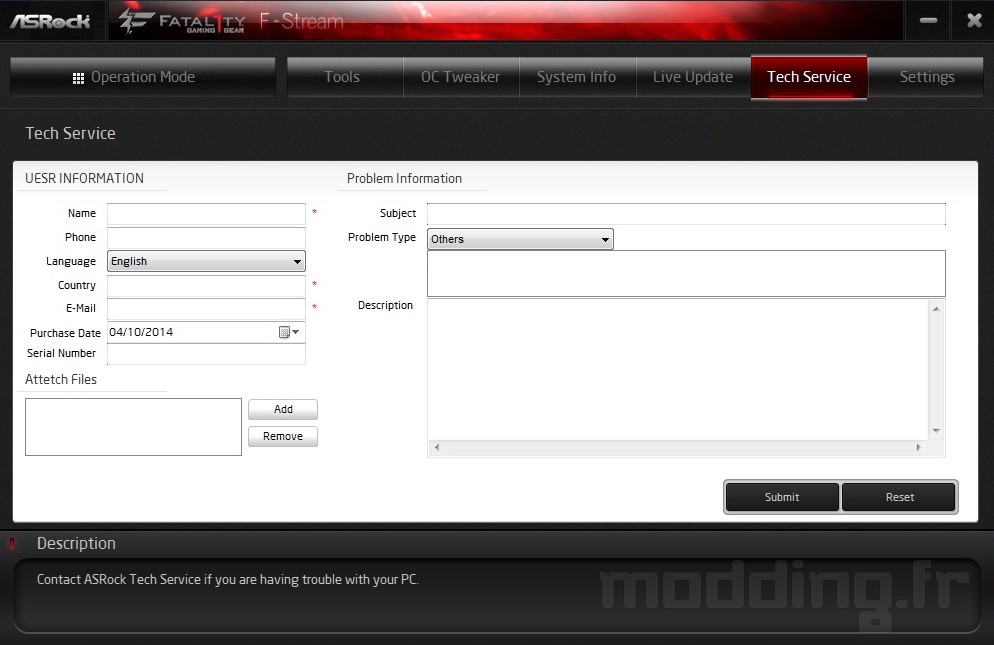Click the Description scroll down arrow
This screenshot has height=645, width=994.
(x=936, y=431)
